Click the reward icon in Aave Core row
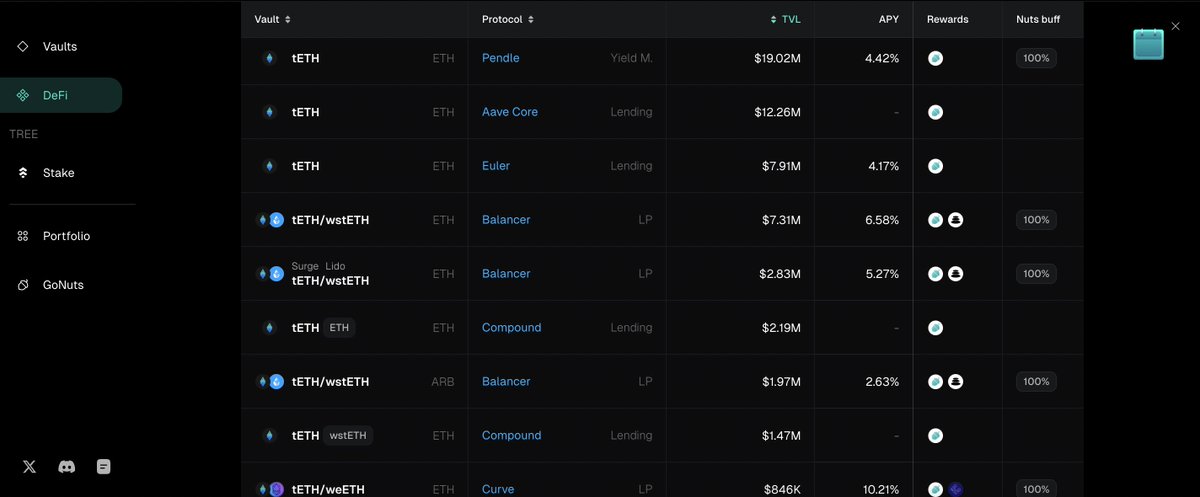The image size is (1200, 497). (935, 112)
